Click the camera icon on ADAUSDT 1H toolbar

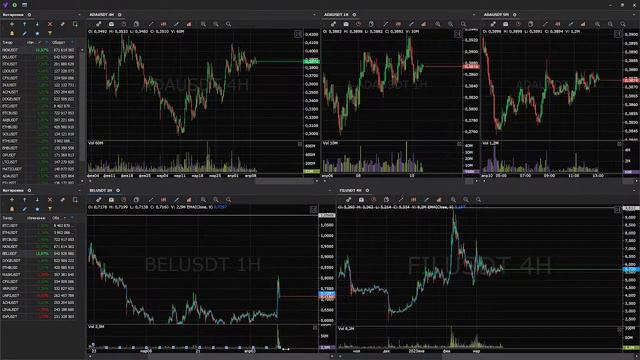[346, 24]
